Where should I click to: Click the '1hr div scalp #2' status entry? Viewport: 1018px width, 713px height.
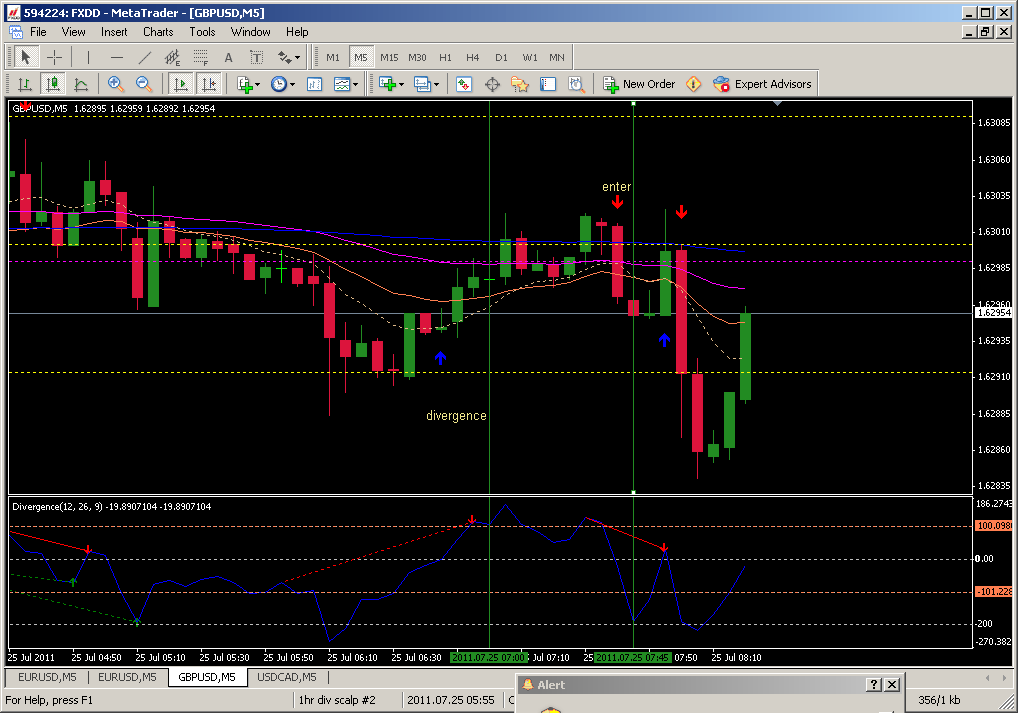(x=337, y=700)
